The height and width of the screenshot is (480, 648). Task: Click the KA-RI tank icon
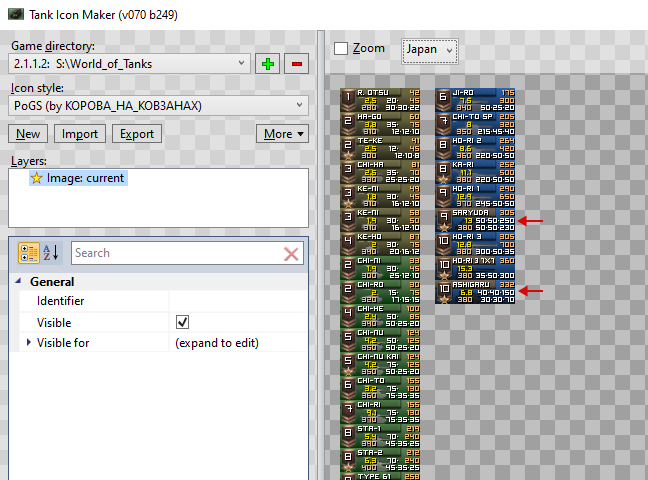tap(475, 172)
